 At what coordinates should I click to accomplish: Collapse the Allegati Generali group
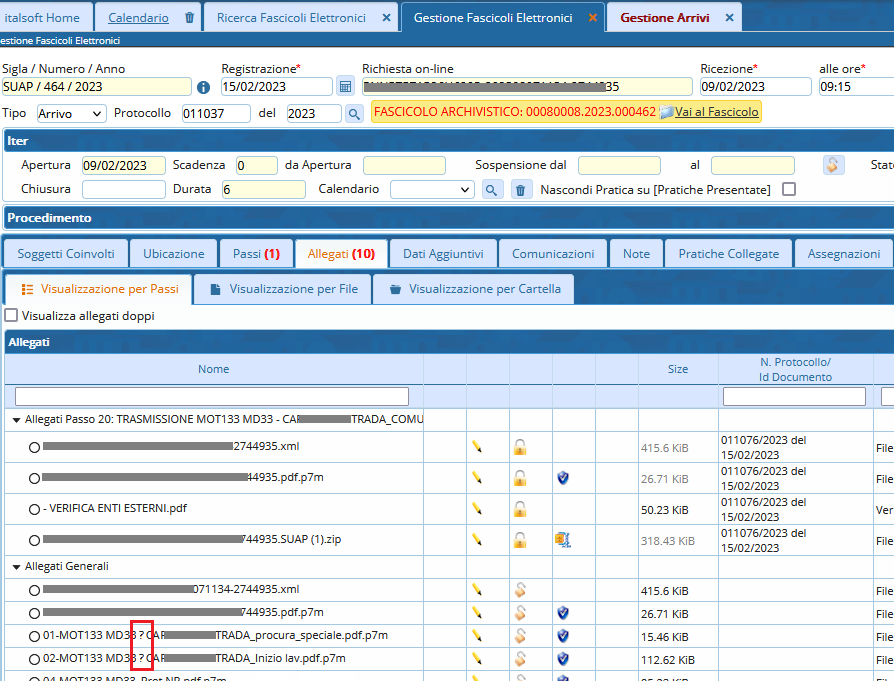tap(16, 567)
